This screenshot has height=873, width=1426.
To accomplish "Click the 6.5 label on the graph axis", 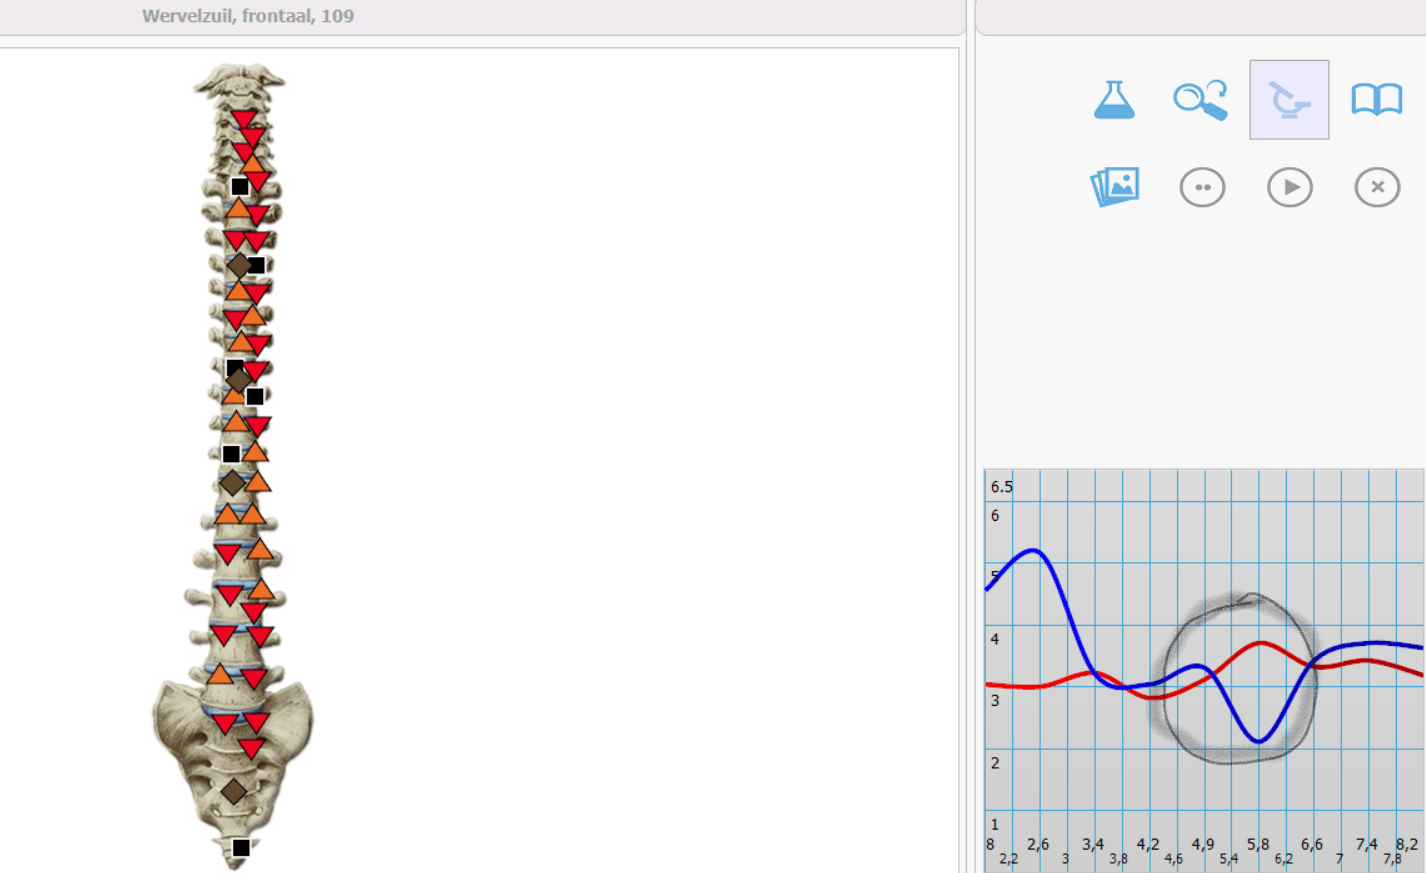I will [x=1001, y=487].
